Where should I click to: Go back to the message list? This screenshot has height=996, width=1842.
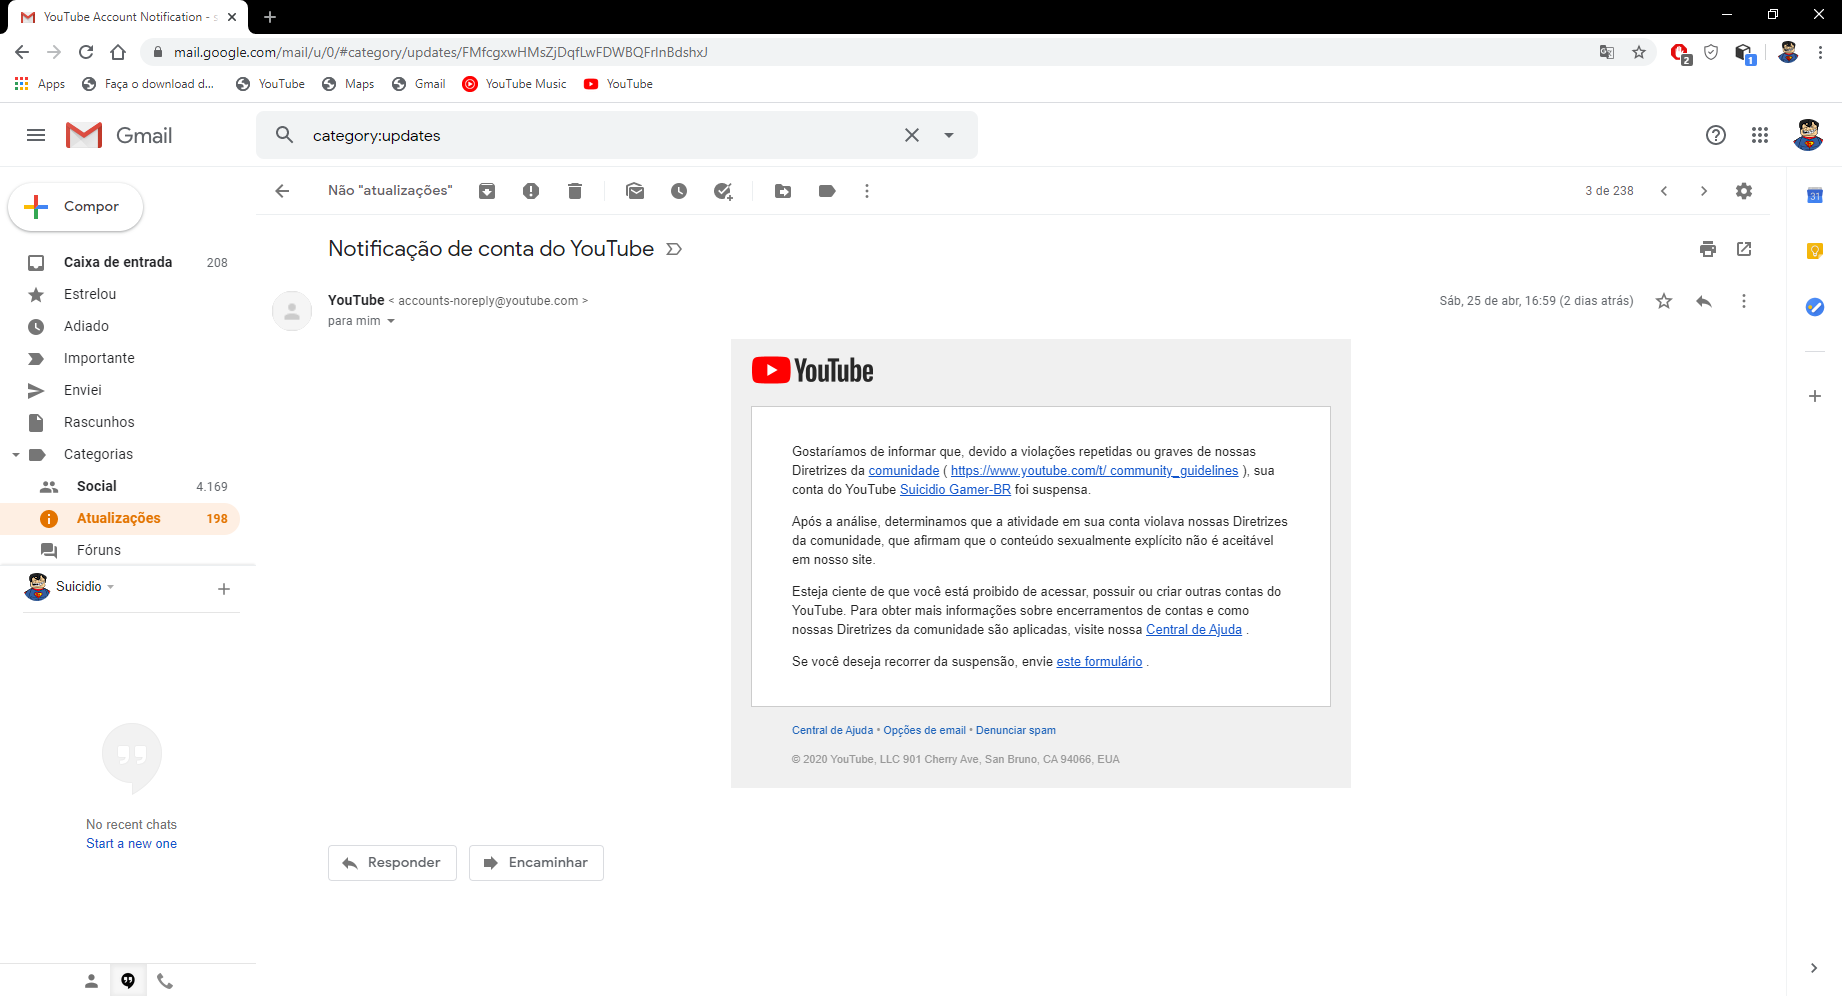pos(282,191)
